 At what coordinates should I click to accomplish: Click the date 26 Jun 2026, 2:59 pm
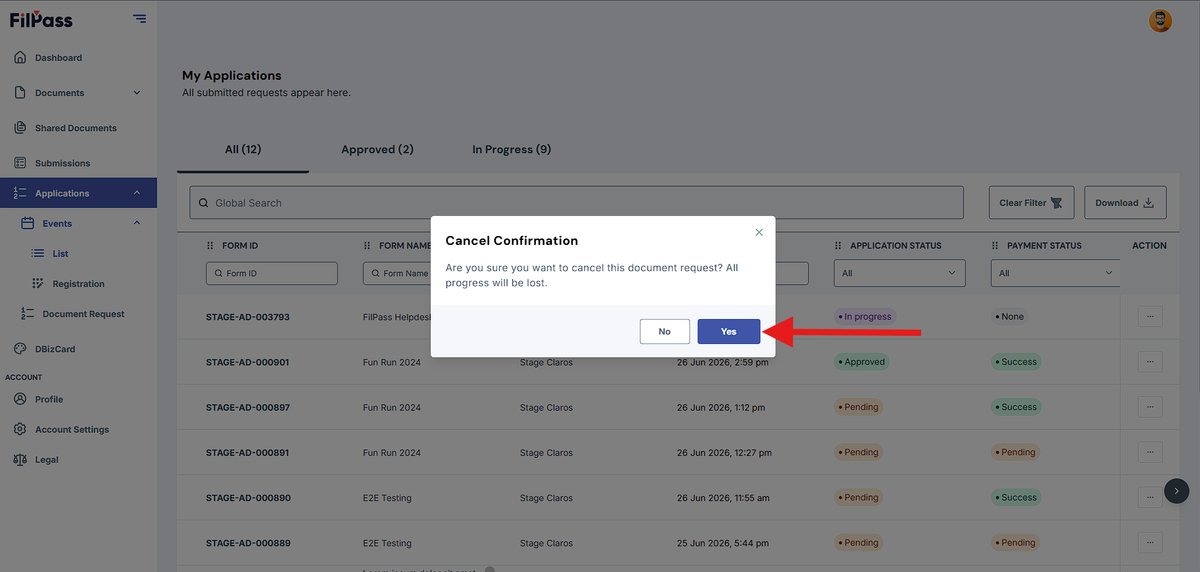(722, 362)
